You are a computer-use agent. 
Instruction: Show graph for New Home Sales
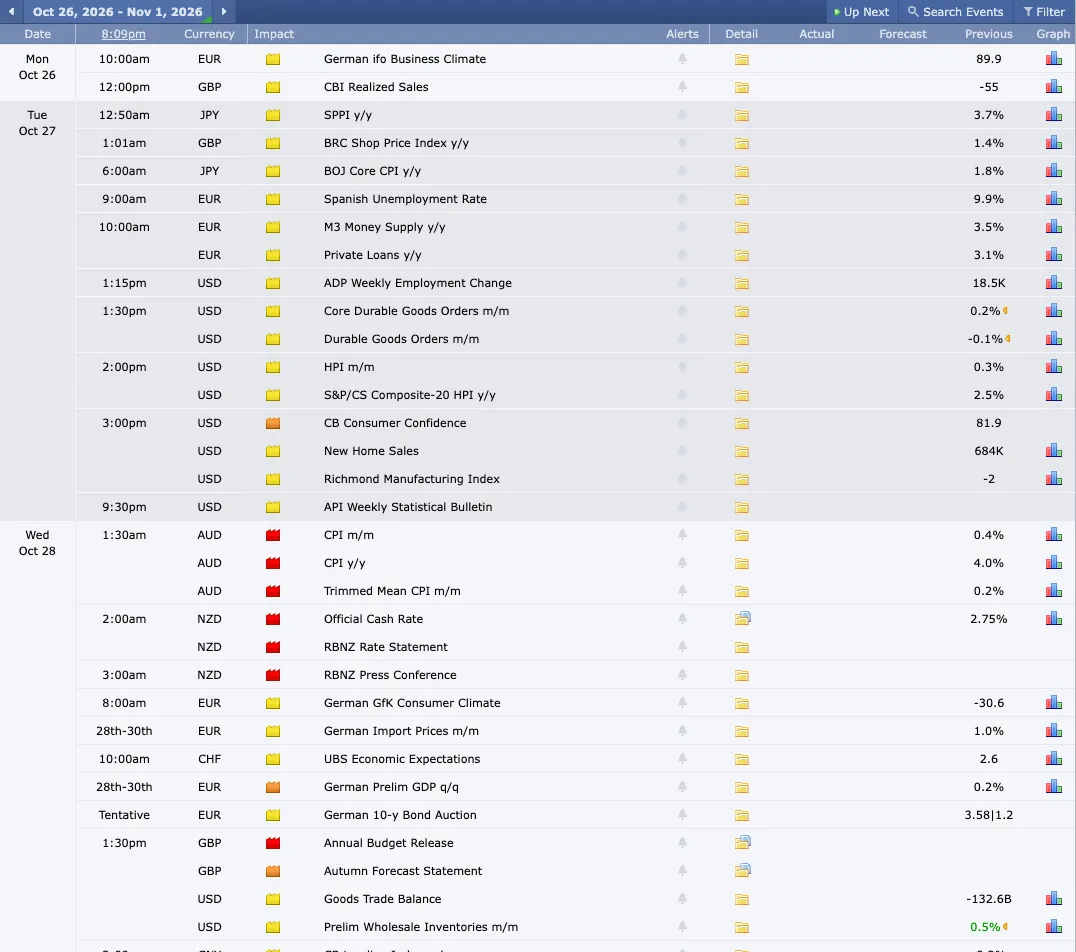[x=1053, y=451]
